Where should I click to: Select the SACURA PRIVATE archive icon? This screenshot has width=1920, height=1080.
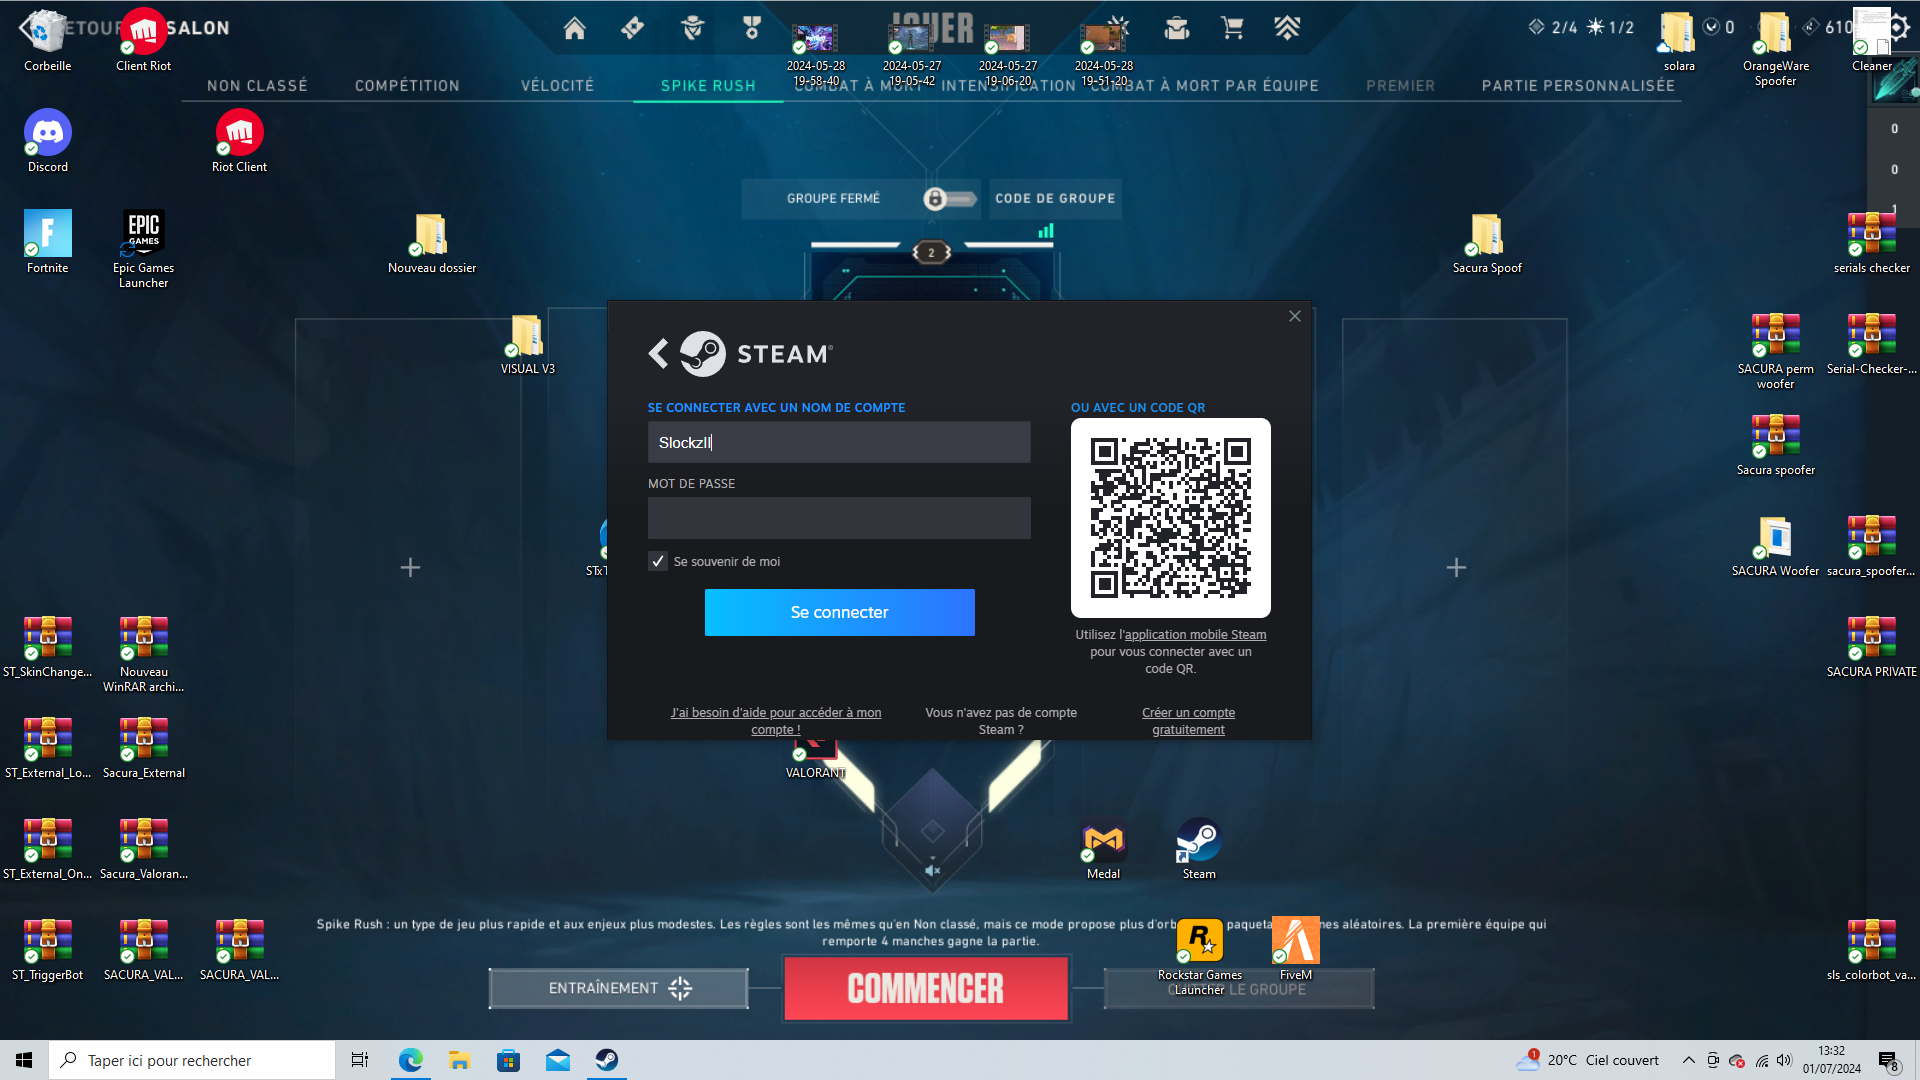tap(1872, 646)
